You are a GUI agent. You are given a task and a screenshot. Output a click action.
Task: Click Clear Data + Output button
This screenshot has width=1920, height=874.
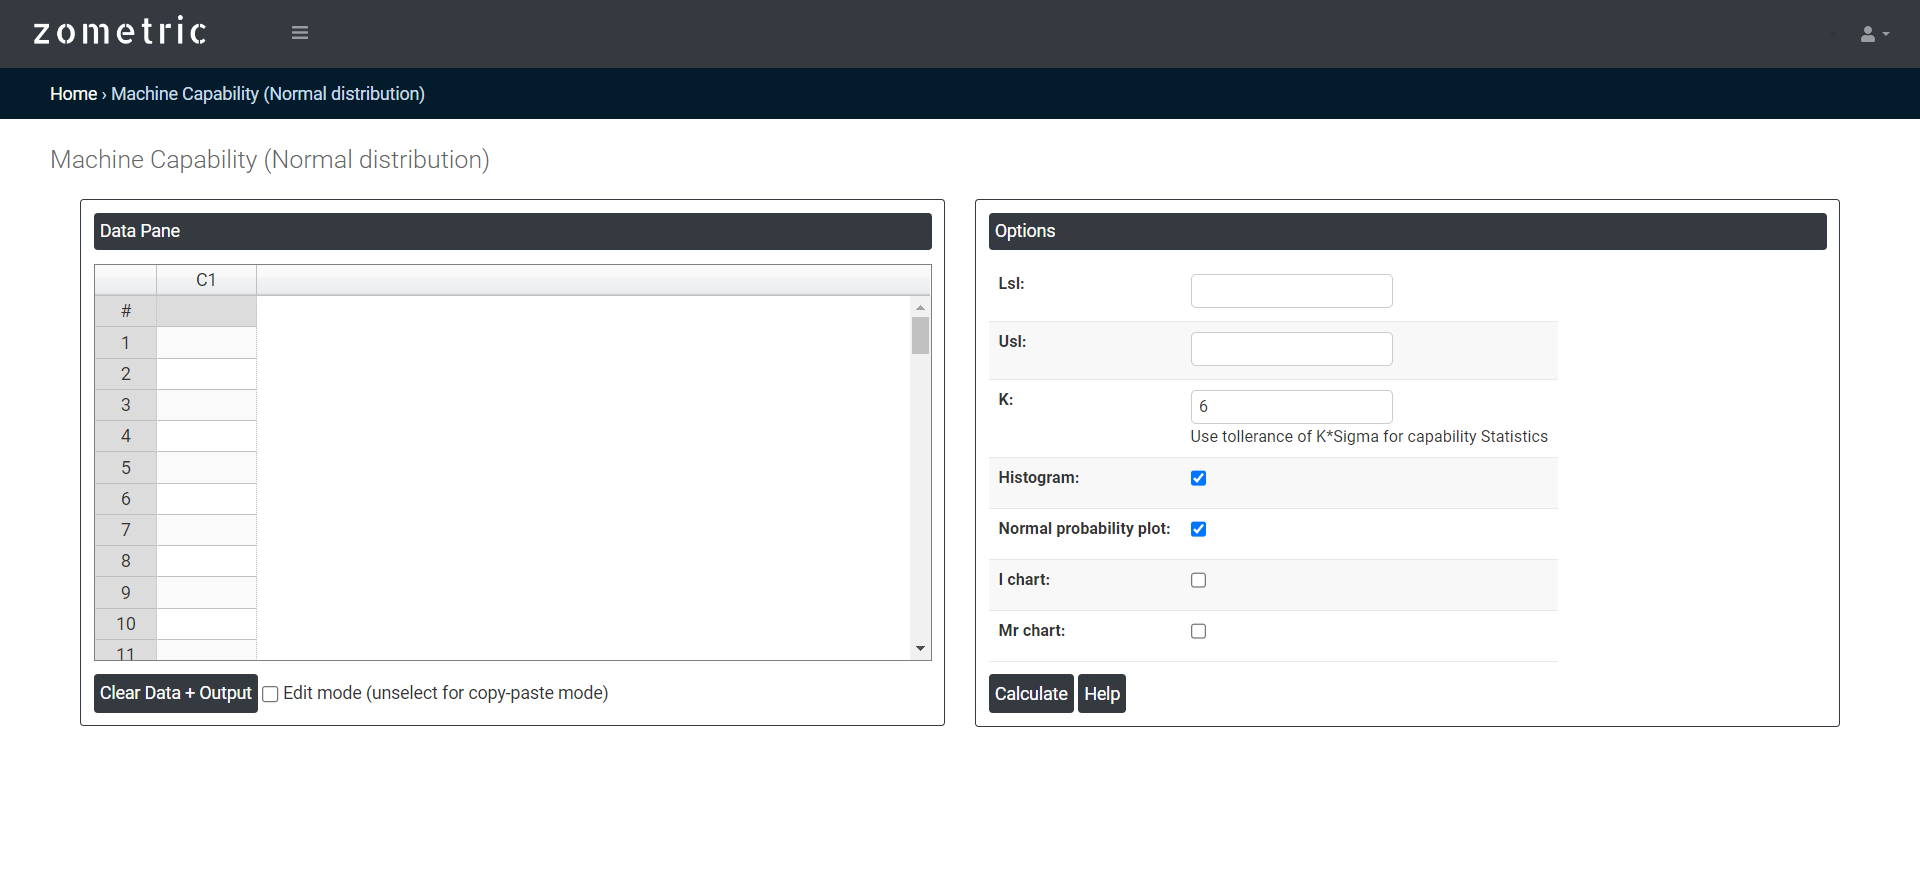click(x=175, y=694)
